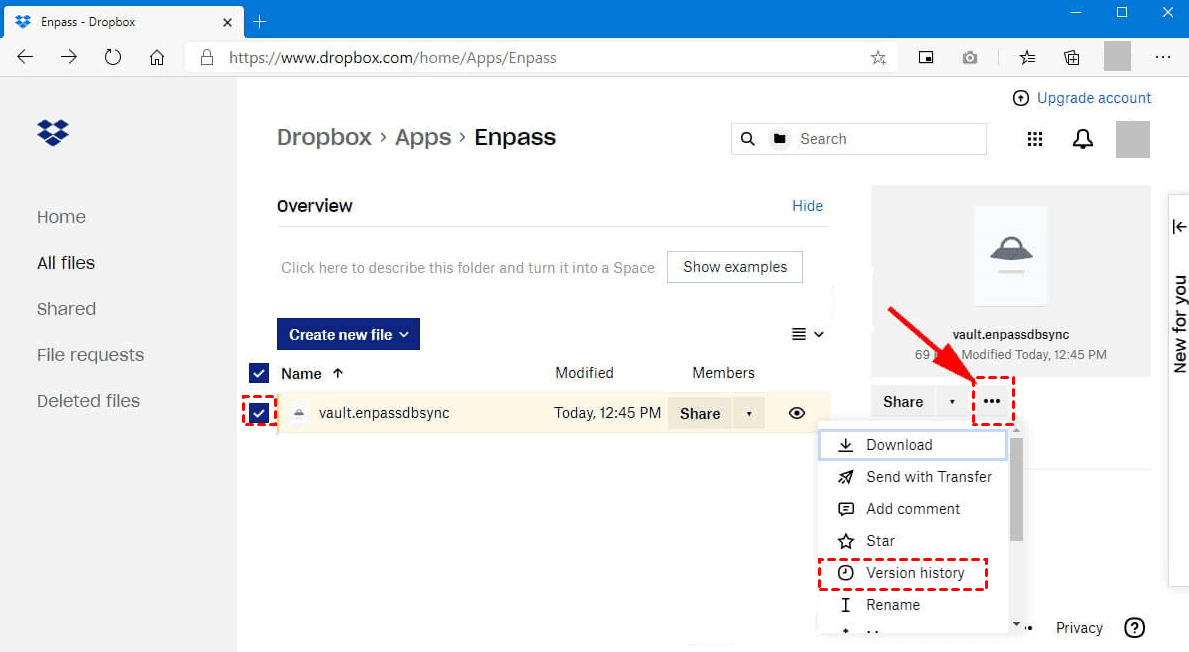Open the help question mark icon
The height and width of the screenshot is (652, 1189).
click(x=1134, y=628)
